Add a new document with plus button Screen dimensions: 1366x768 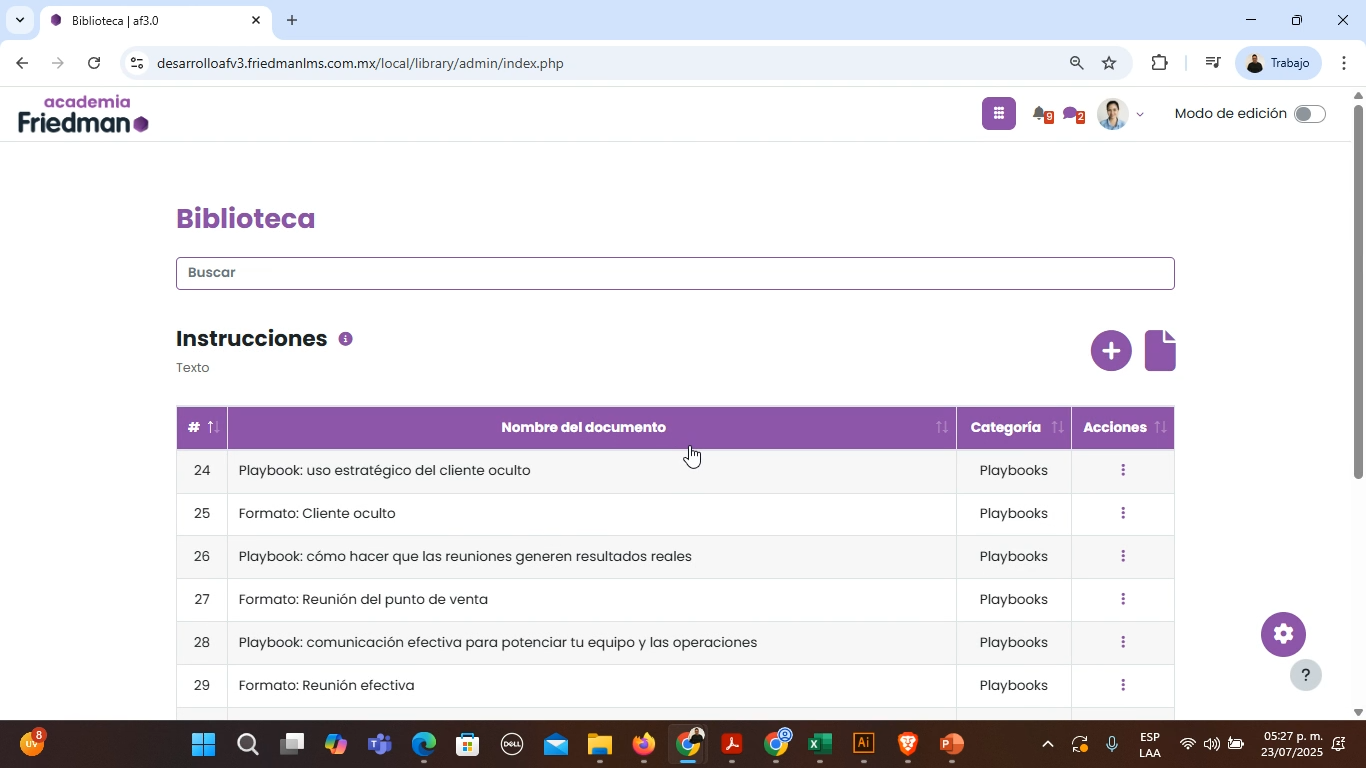1111,351
